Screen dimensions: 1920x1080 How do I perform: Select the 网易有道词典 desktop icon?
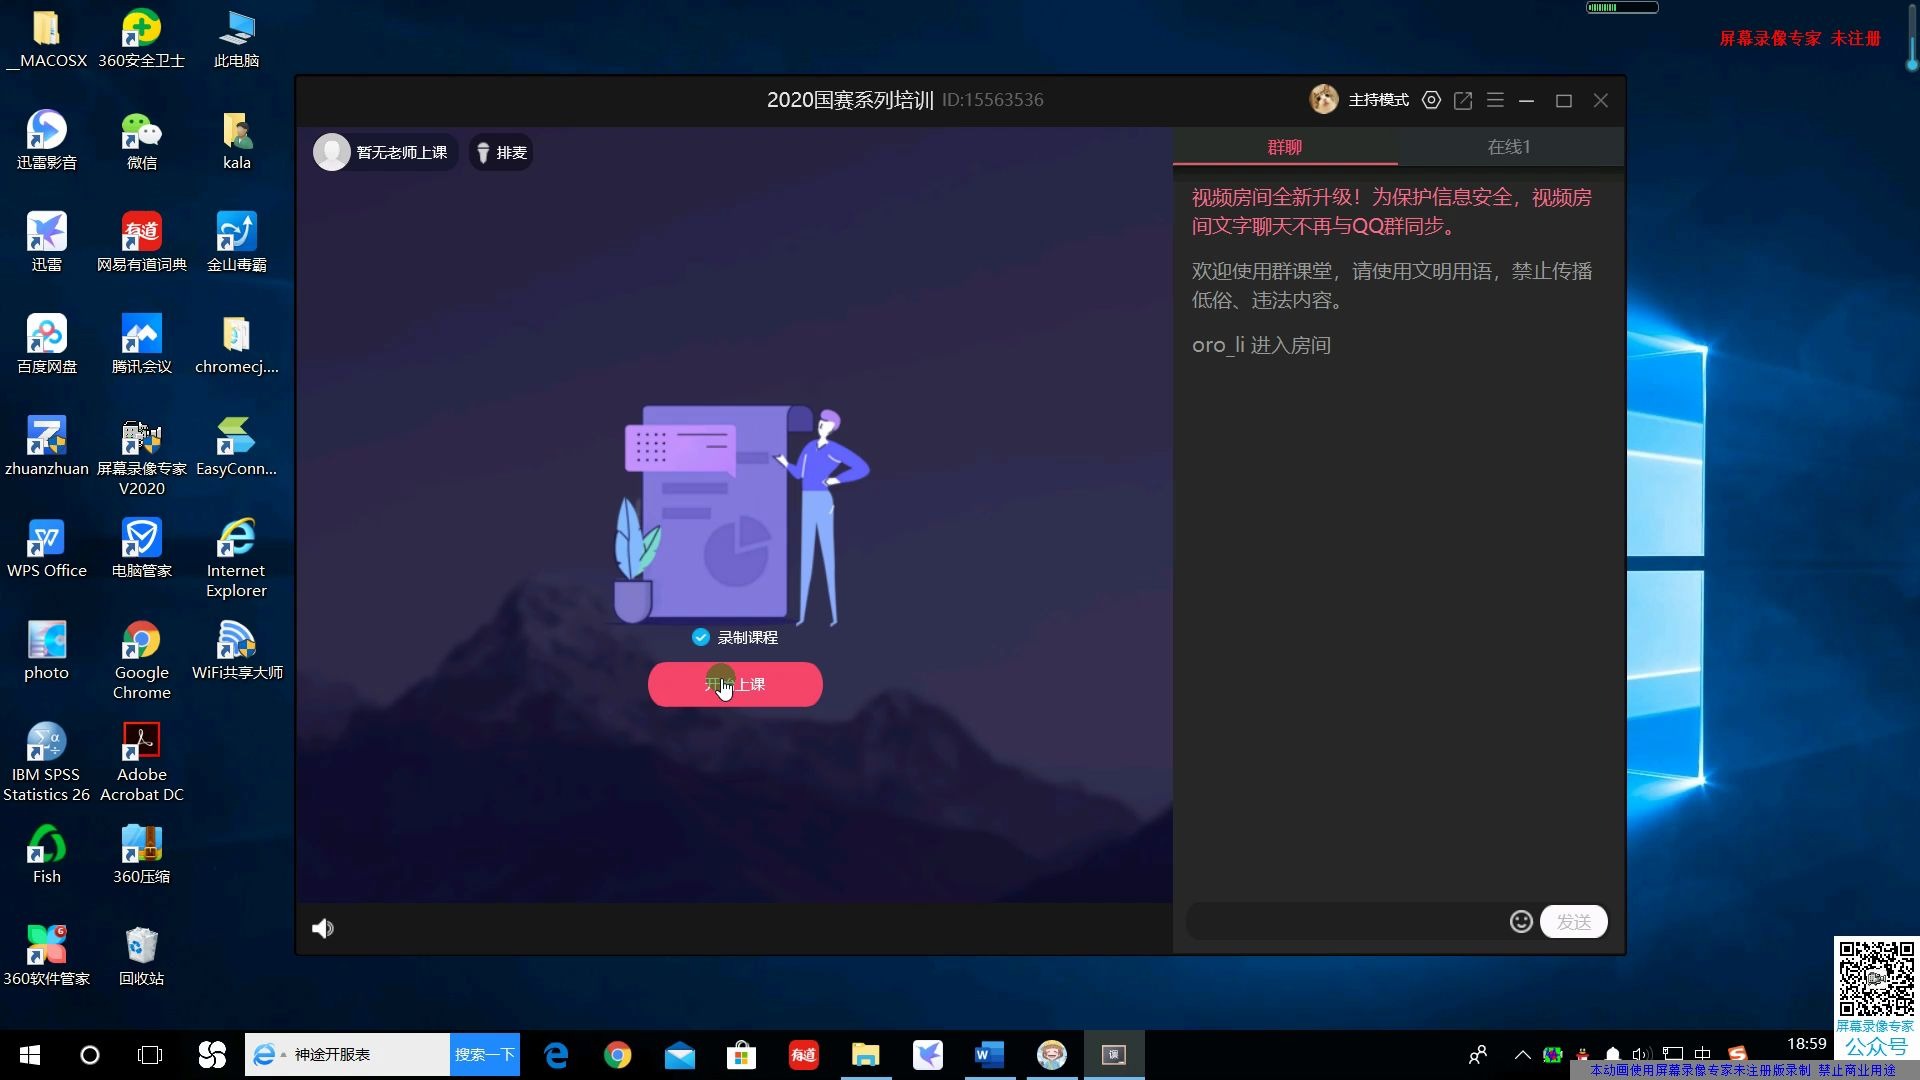click(141, 243)
